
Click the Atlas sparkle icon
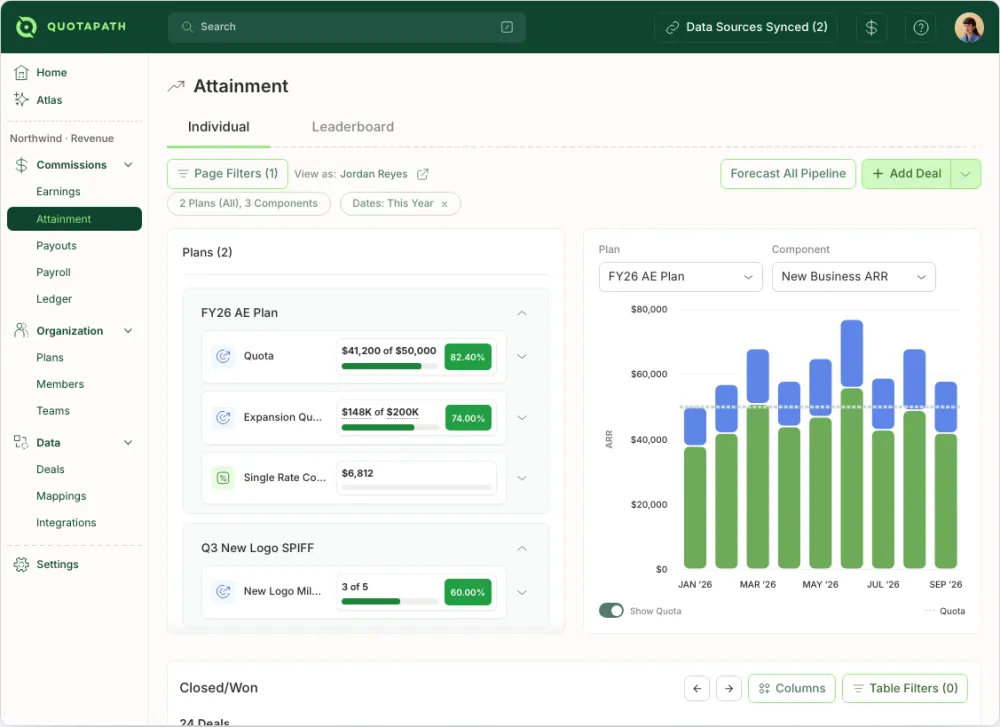(x=21, y=99)
